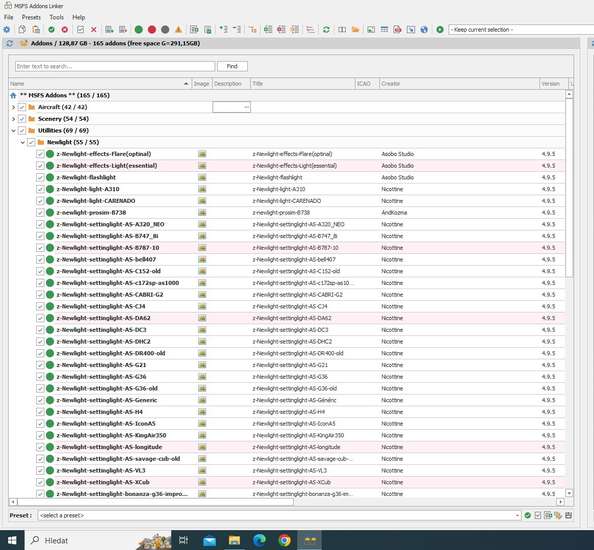Collapse the Utilities folder node
This screenshot has height=550, width=594.
pyautogui.click(x=13, y=131)
